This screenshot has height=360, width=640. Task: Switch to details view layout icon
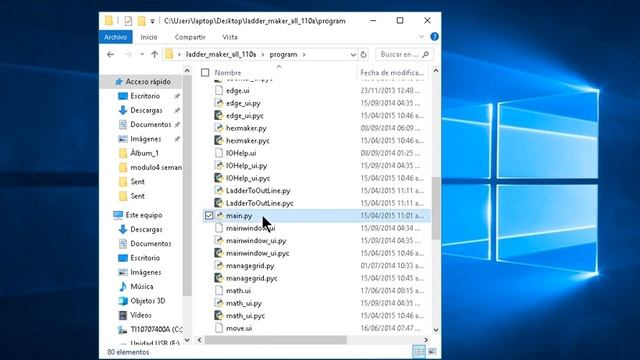[419, 351]
